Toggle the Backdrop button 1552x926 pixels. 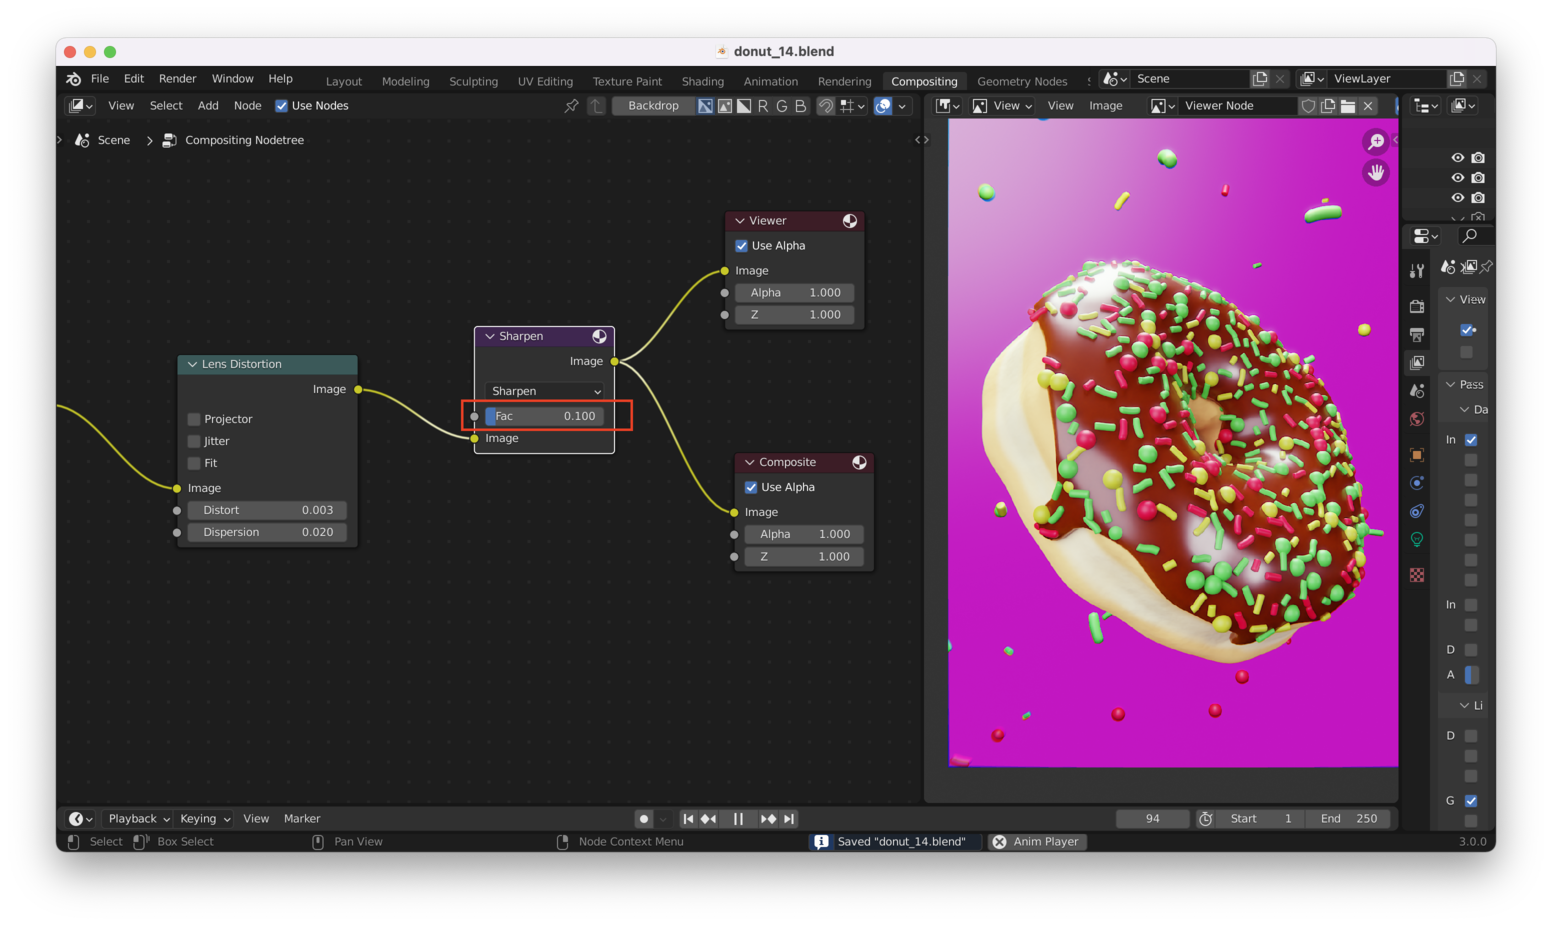pyautogui.click(x=653, y=106)
